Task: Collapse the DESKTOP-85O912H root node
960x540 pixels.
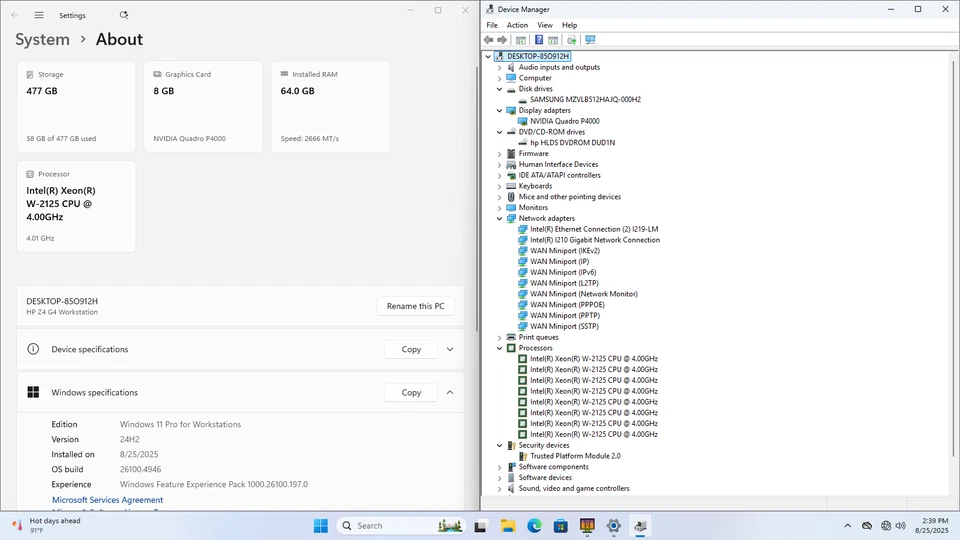Action: [x=488, y=56]
